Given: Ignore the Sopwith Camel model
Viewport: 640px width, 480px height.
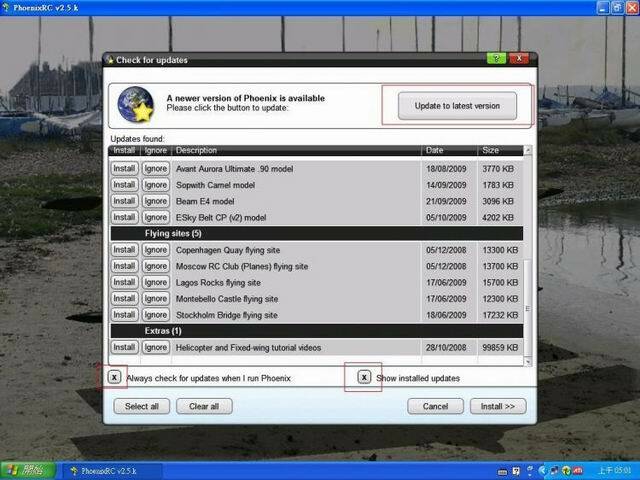Looking at the screenshot, I should coord(156,185).
